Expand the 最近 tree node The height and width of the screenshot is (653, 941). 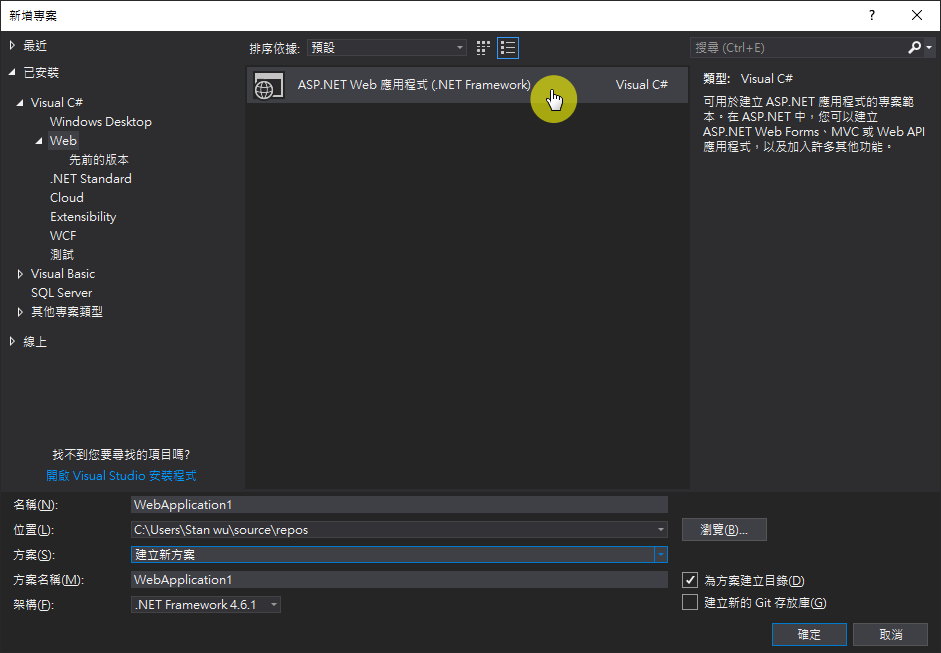point(12,46)
